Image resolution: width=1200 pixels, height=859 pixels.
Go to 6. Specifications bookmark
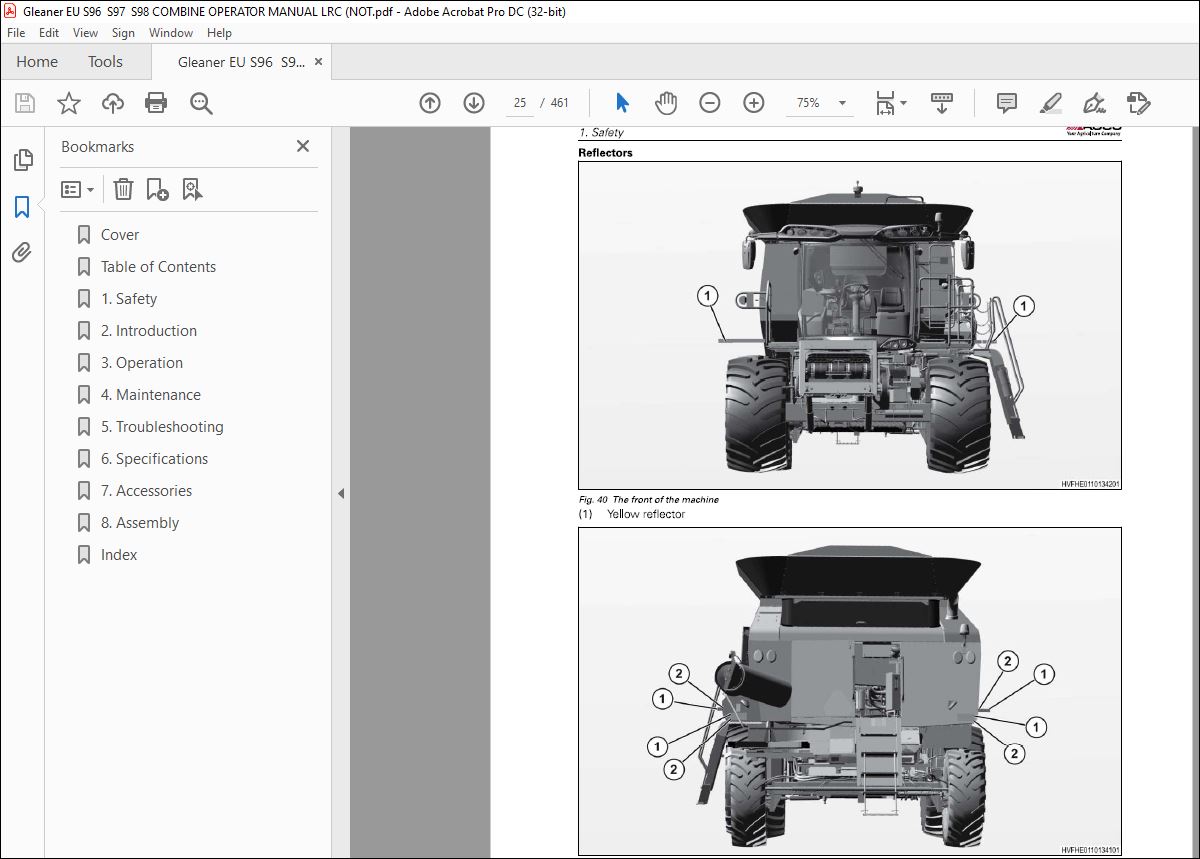tap(155, 459)
